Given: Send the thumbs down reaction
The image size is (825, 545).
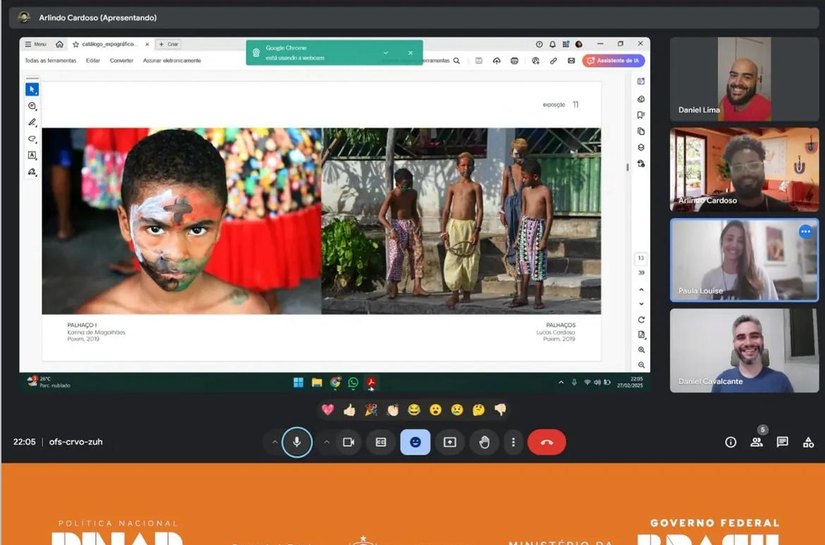Looking at the screenshot, I should 500,410.
